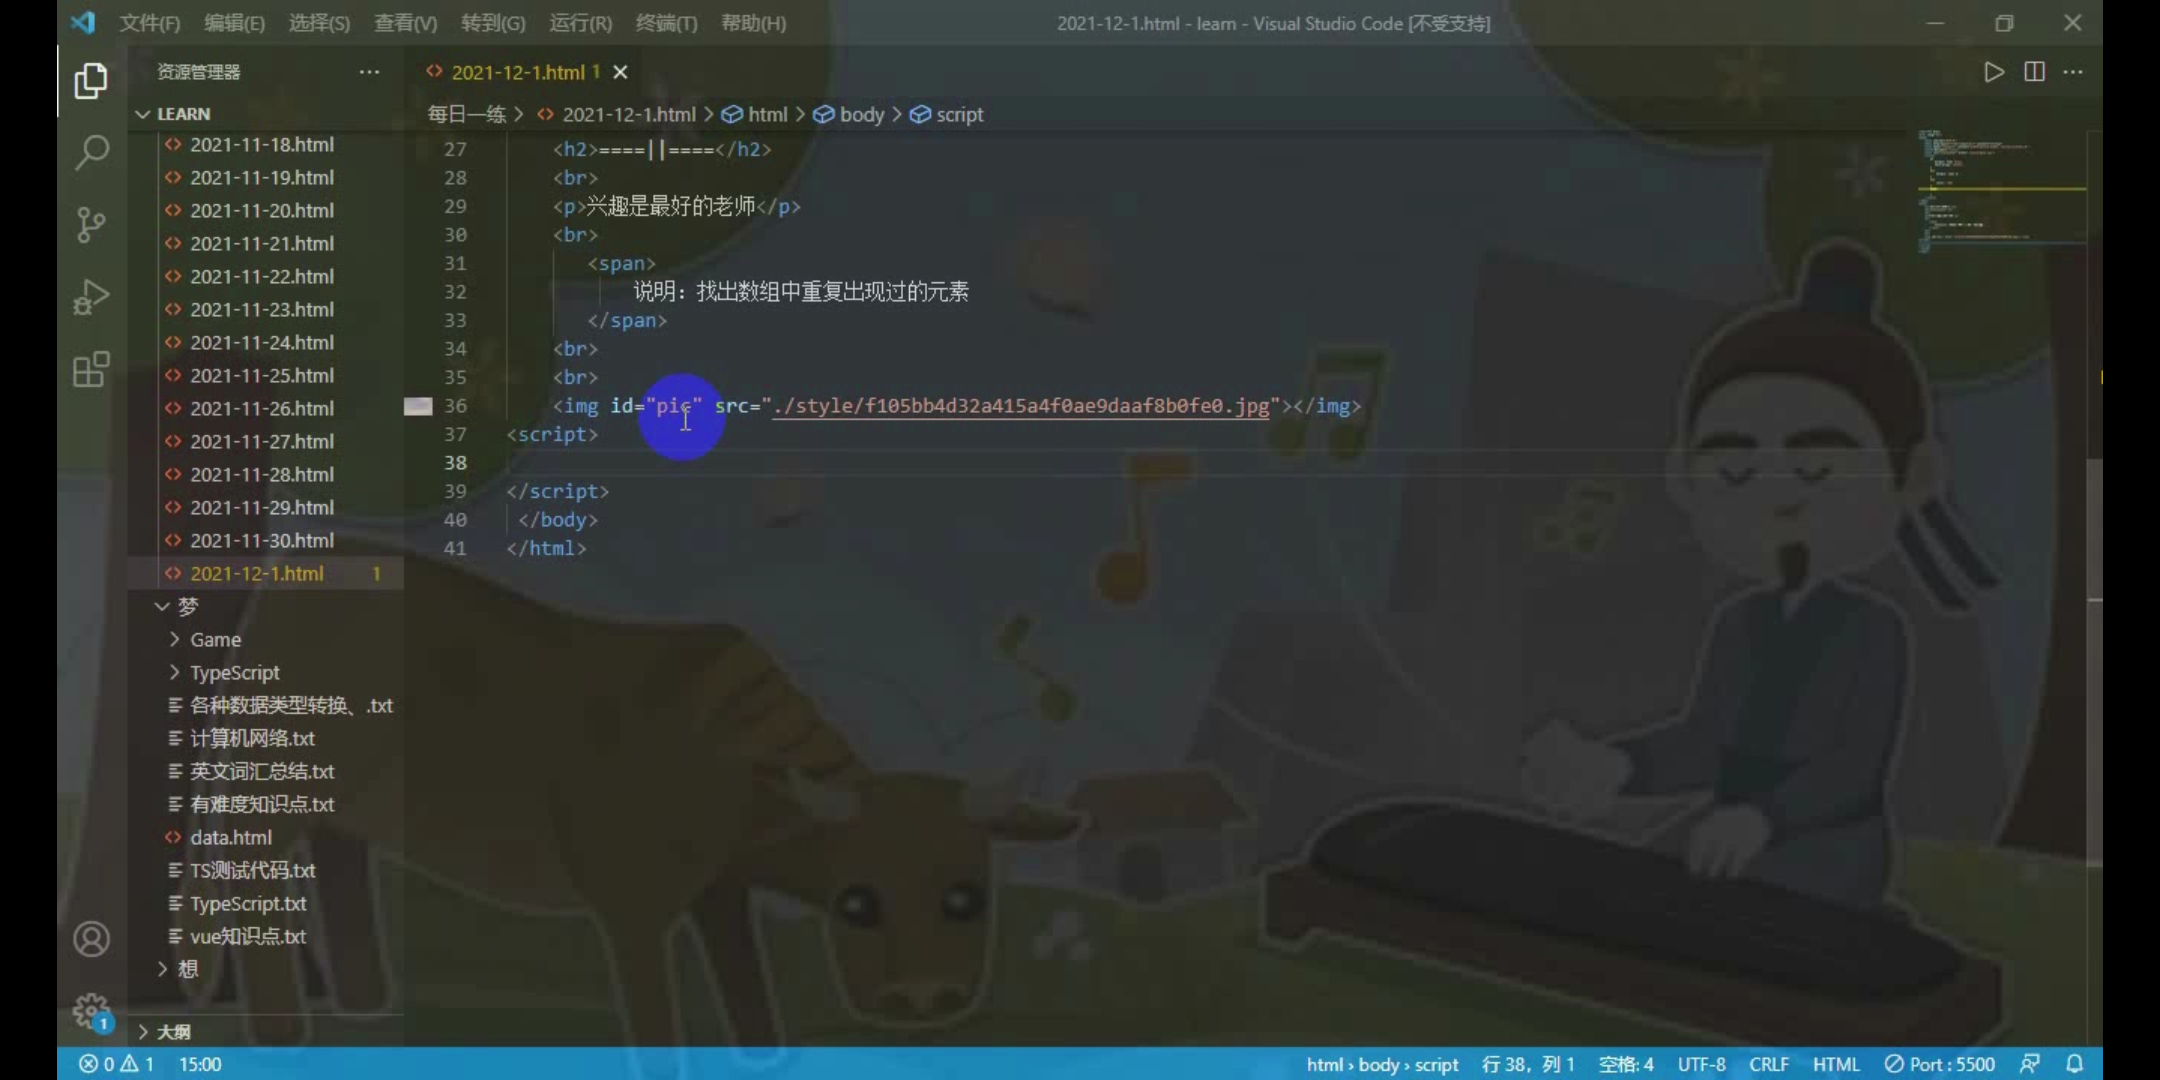Select the Search icon in activity bar

click(91, 152)
